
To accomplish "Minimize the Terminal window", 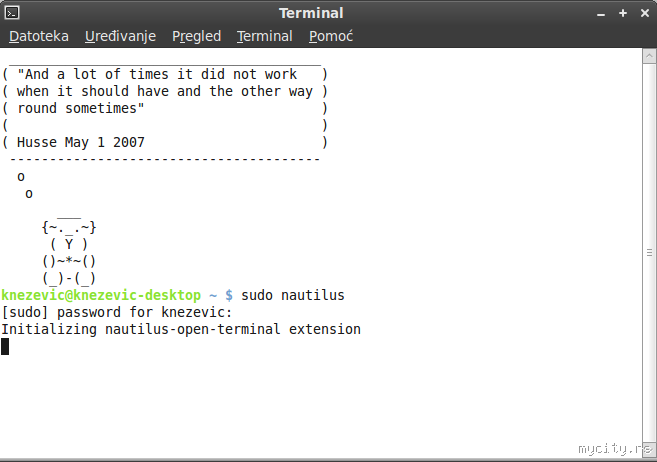I will tap(600, 13).
